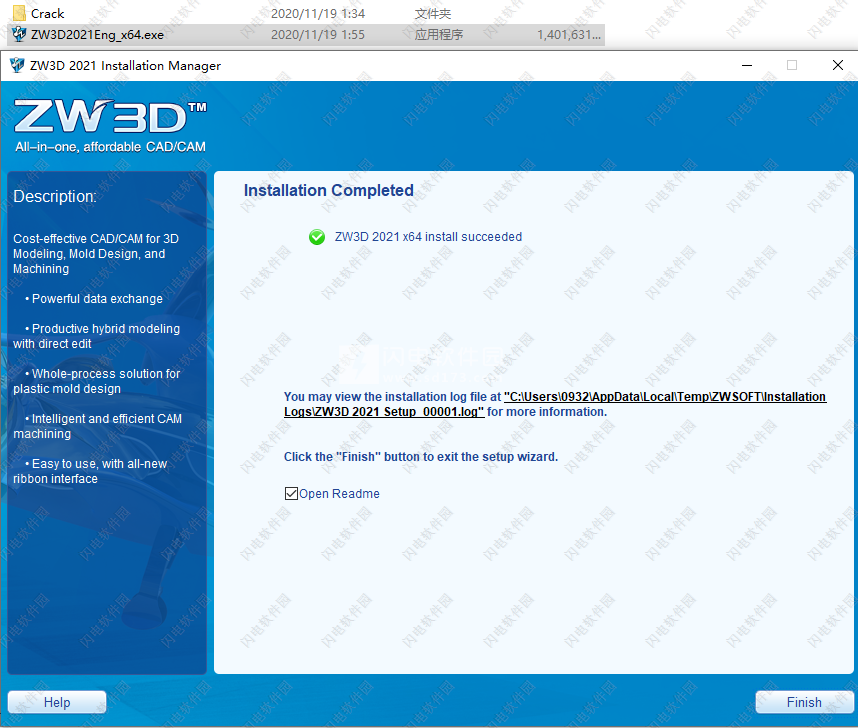The width and height of the screenshot is (858, 728).
Task: Click 'Powerful data exchange' description bullet
Action: point(94,299)
